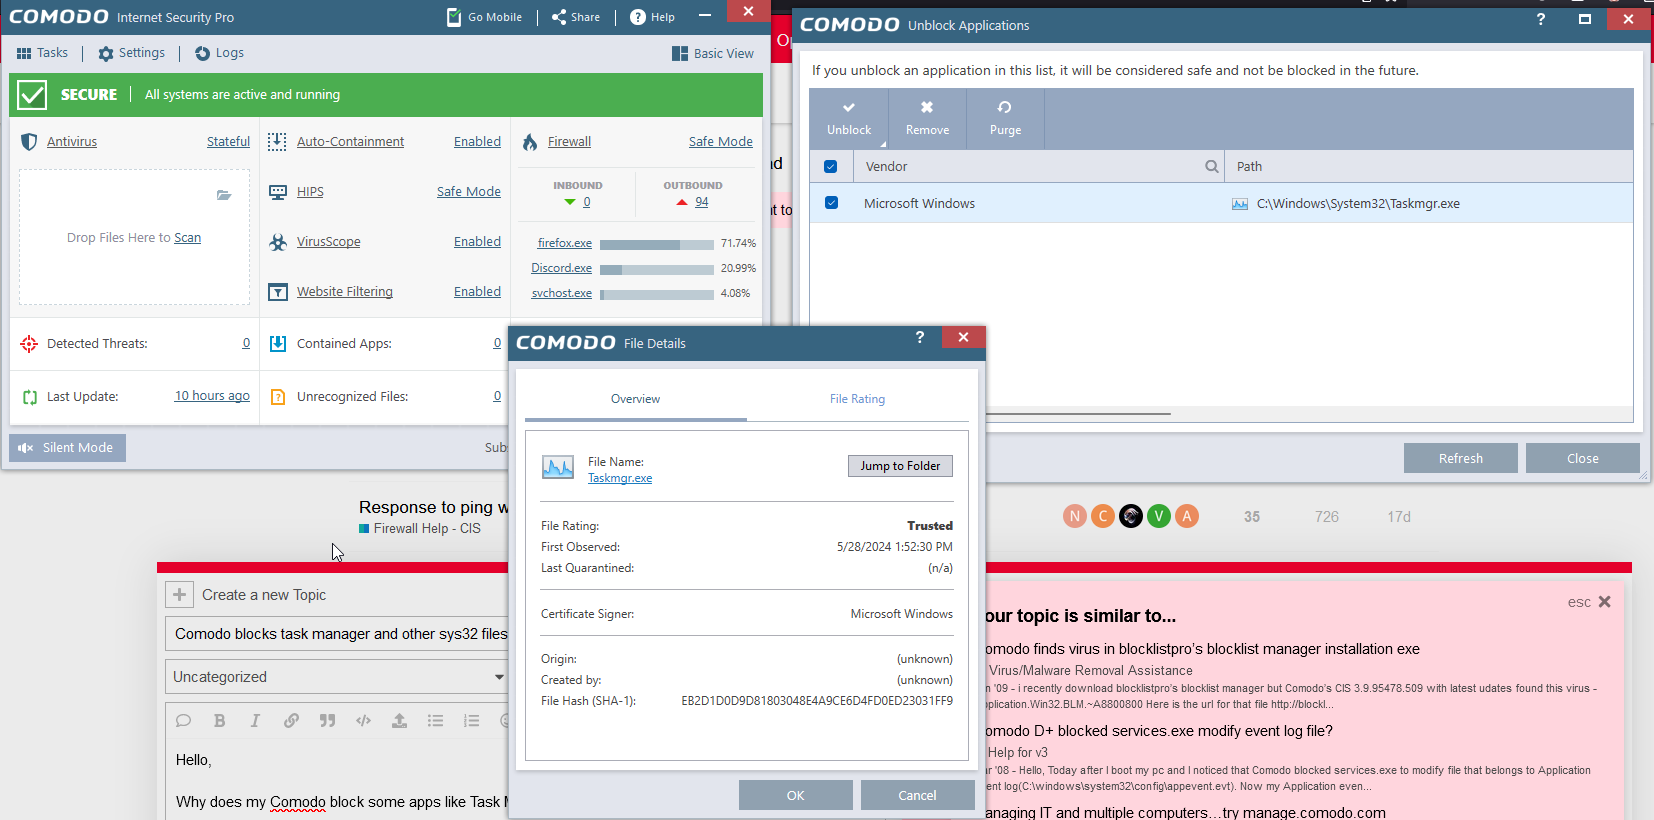This screenshot has width=1654, height=820.
Task: Uncheck the Microsoft Windows row checkbox
Action: [x=831, y=203]
